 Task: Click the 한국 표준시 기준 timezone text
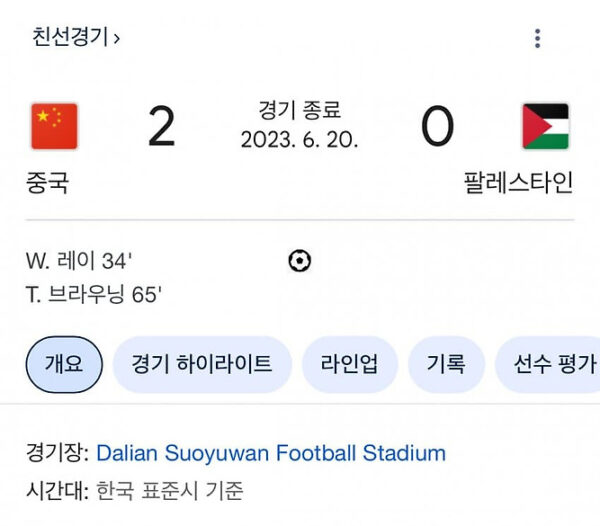coord(169,491)
